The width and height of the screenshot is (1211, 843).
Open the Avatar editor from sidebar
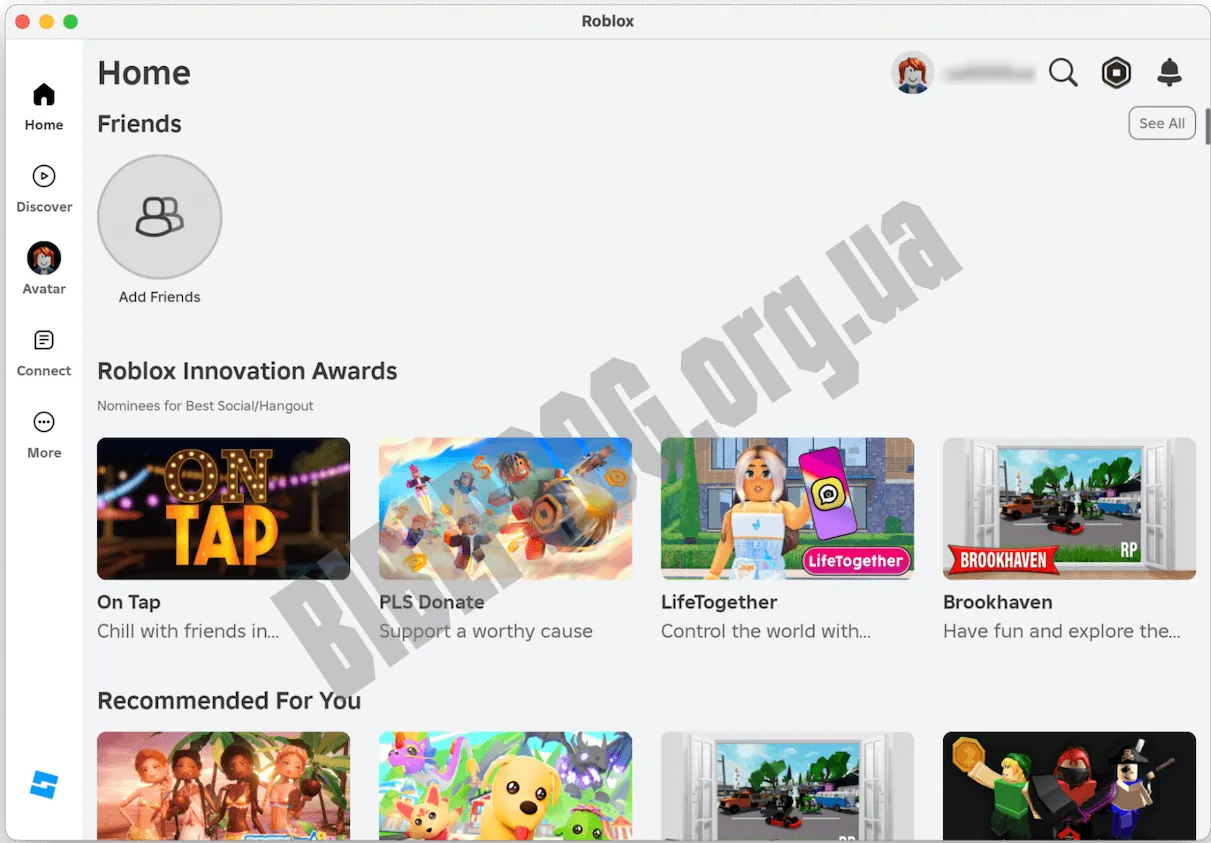coord(44,270)
